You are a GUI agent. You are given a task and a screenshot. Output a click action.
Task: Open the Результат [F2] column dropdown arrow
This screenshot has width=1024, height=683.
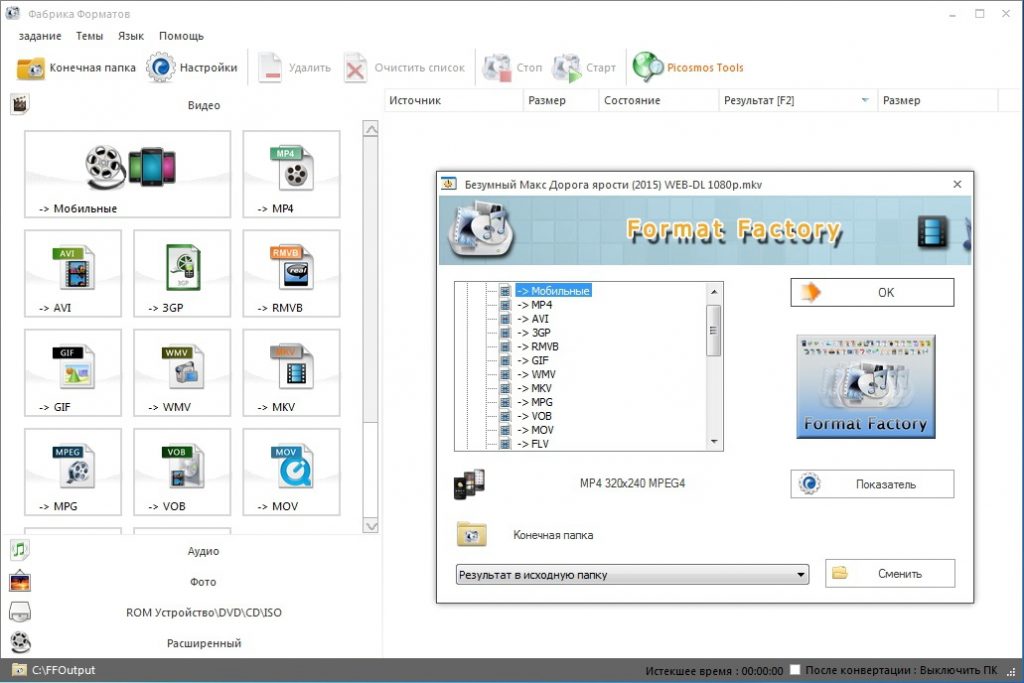865,100
